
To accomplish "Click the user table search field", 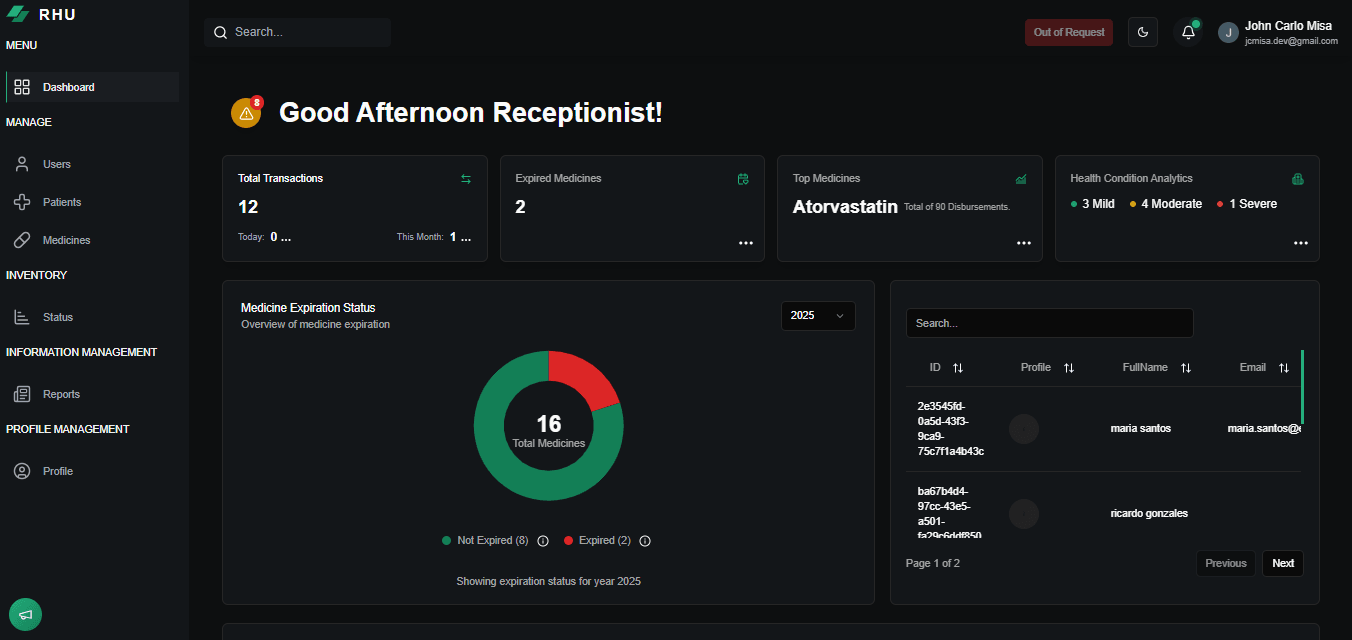I will [1050, 323].
